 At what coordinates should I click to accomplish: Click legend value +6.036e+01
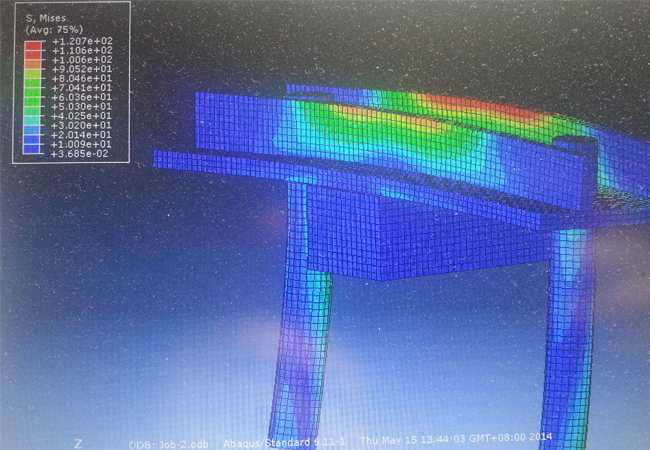[x=82, y=97]
